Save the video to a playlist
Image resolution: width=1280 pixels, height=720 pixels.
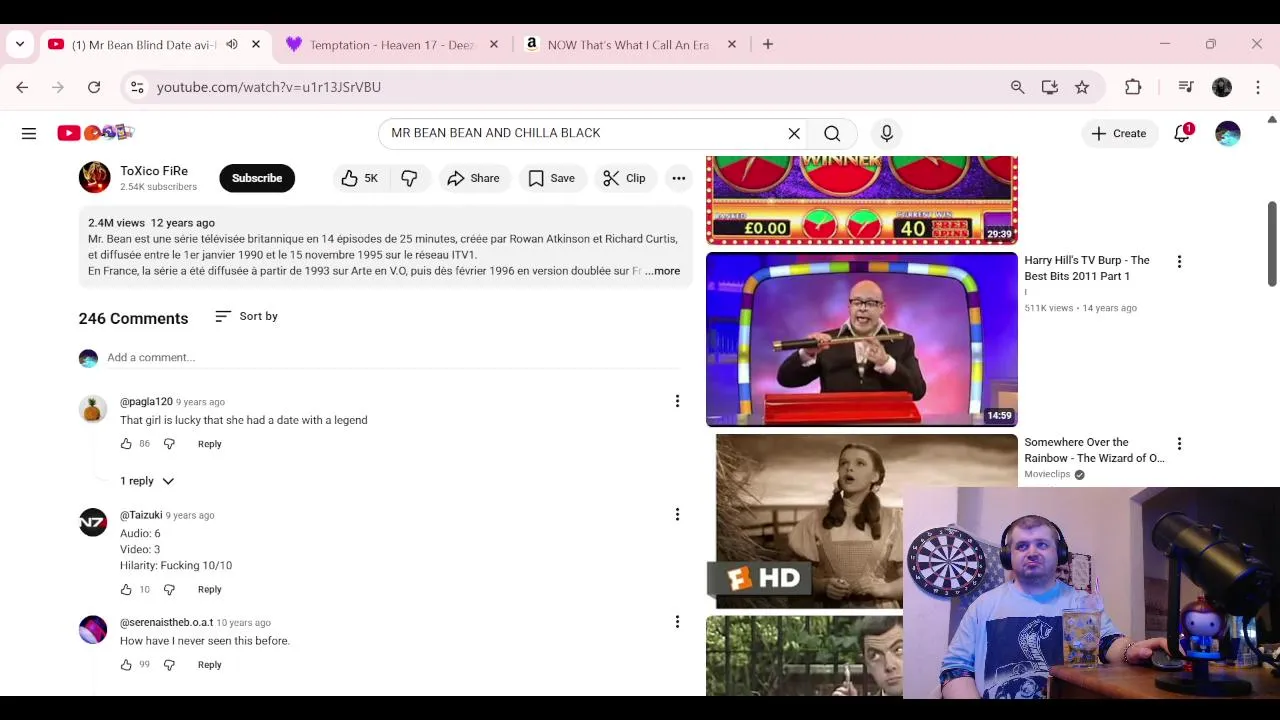[551, 178]
